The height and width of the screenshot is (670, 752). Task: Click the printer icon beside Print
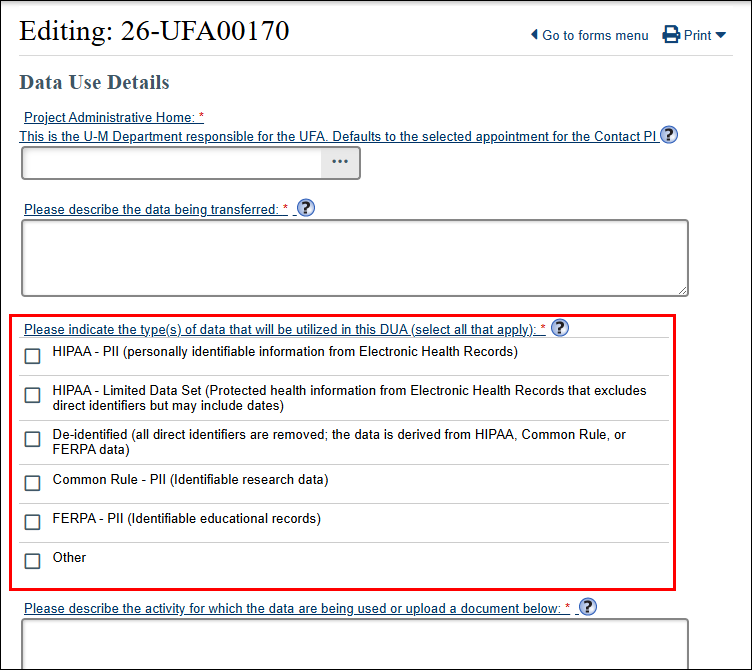(671, 35)
